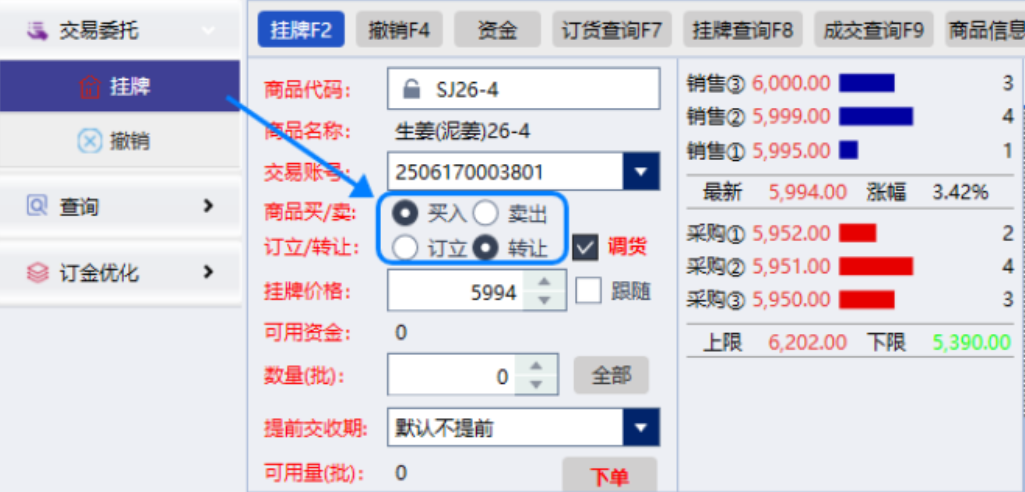Click the 全部 button

coord(611,375)
